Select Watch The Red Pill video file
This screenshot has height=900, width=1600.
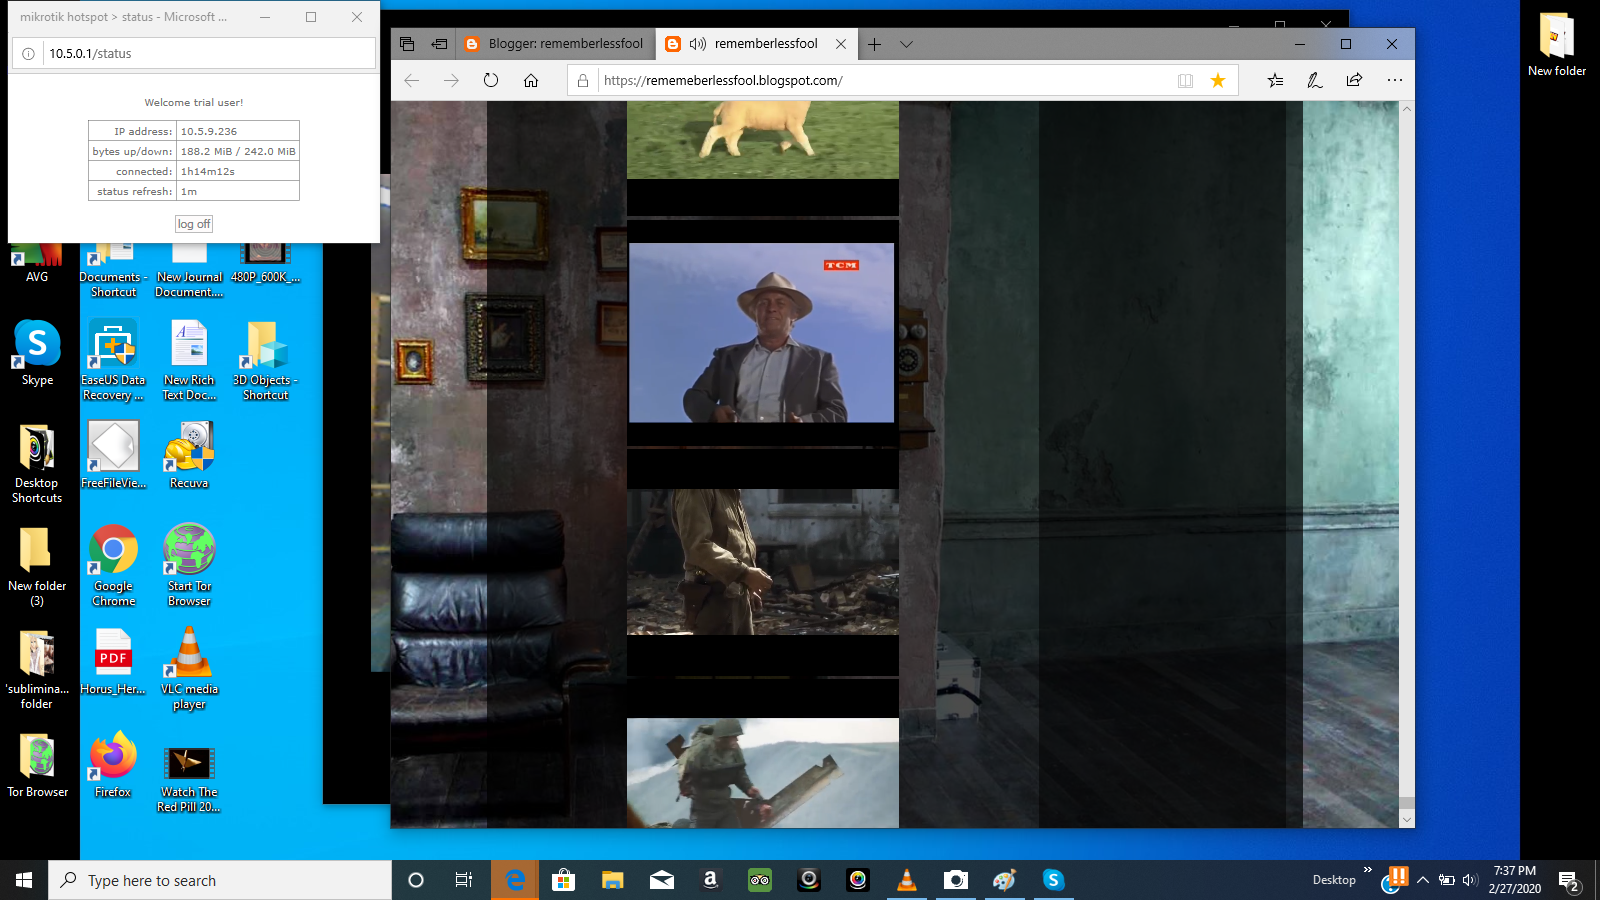(x=189, y=778)
